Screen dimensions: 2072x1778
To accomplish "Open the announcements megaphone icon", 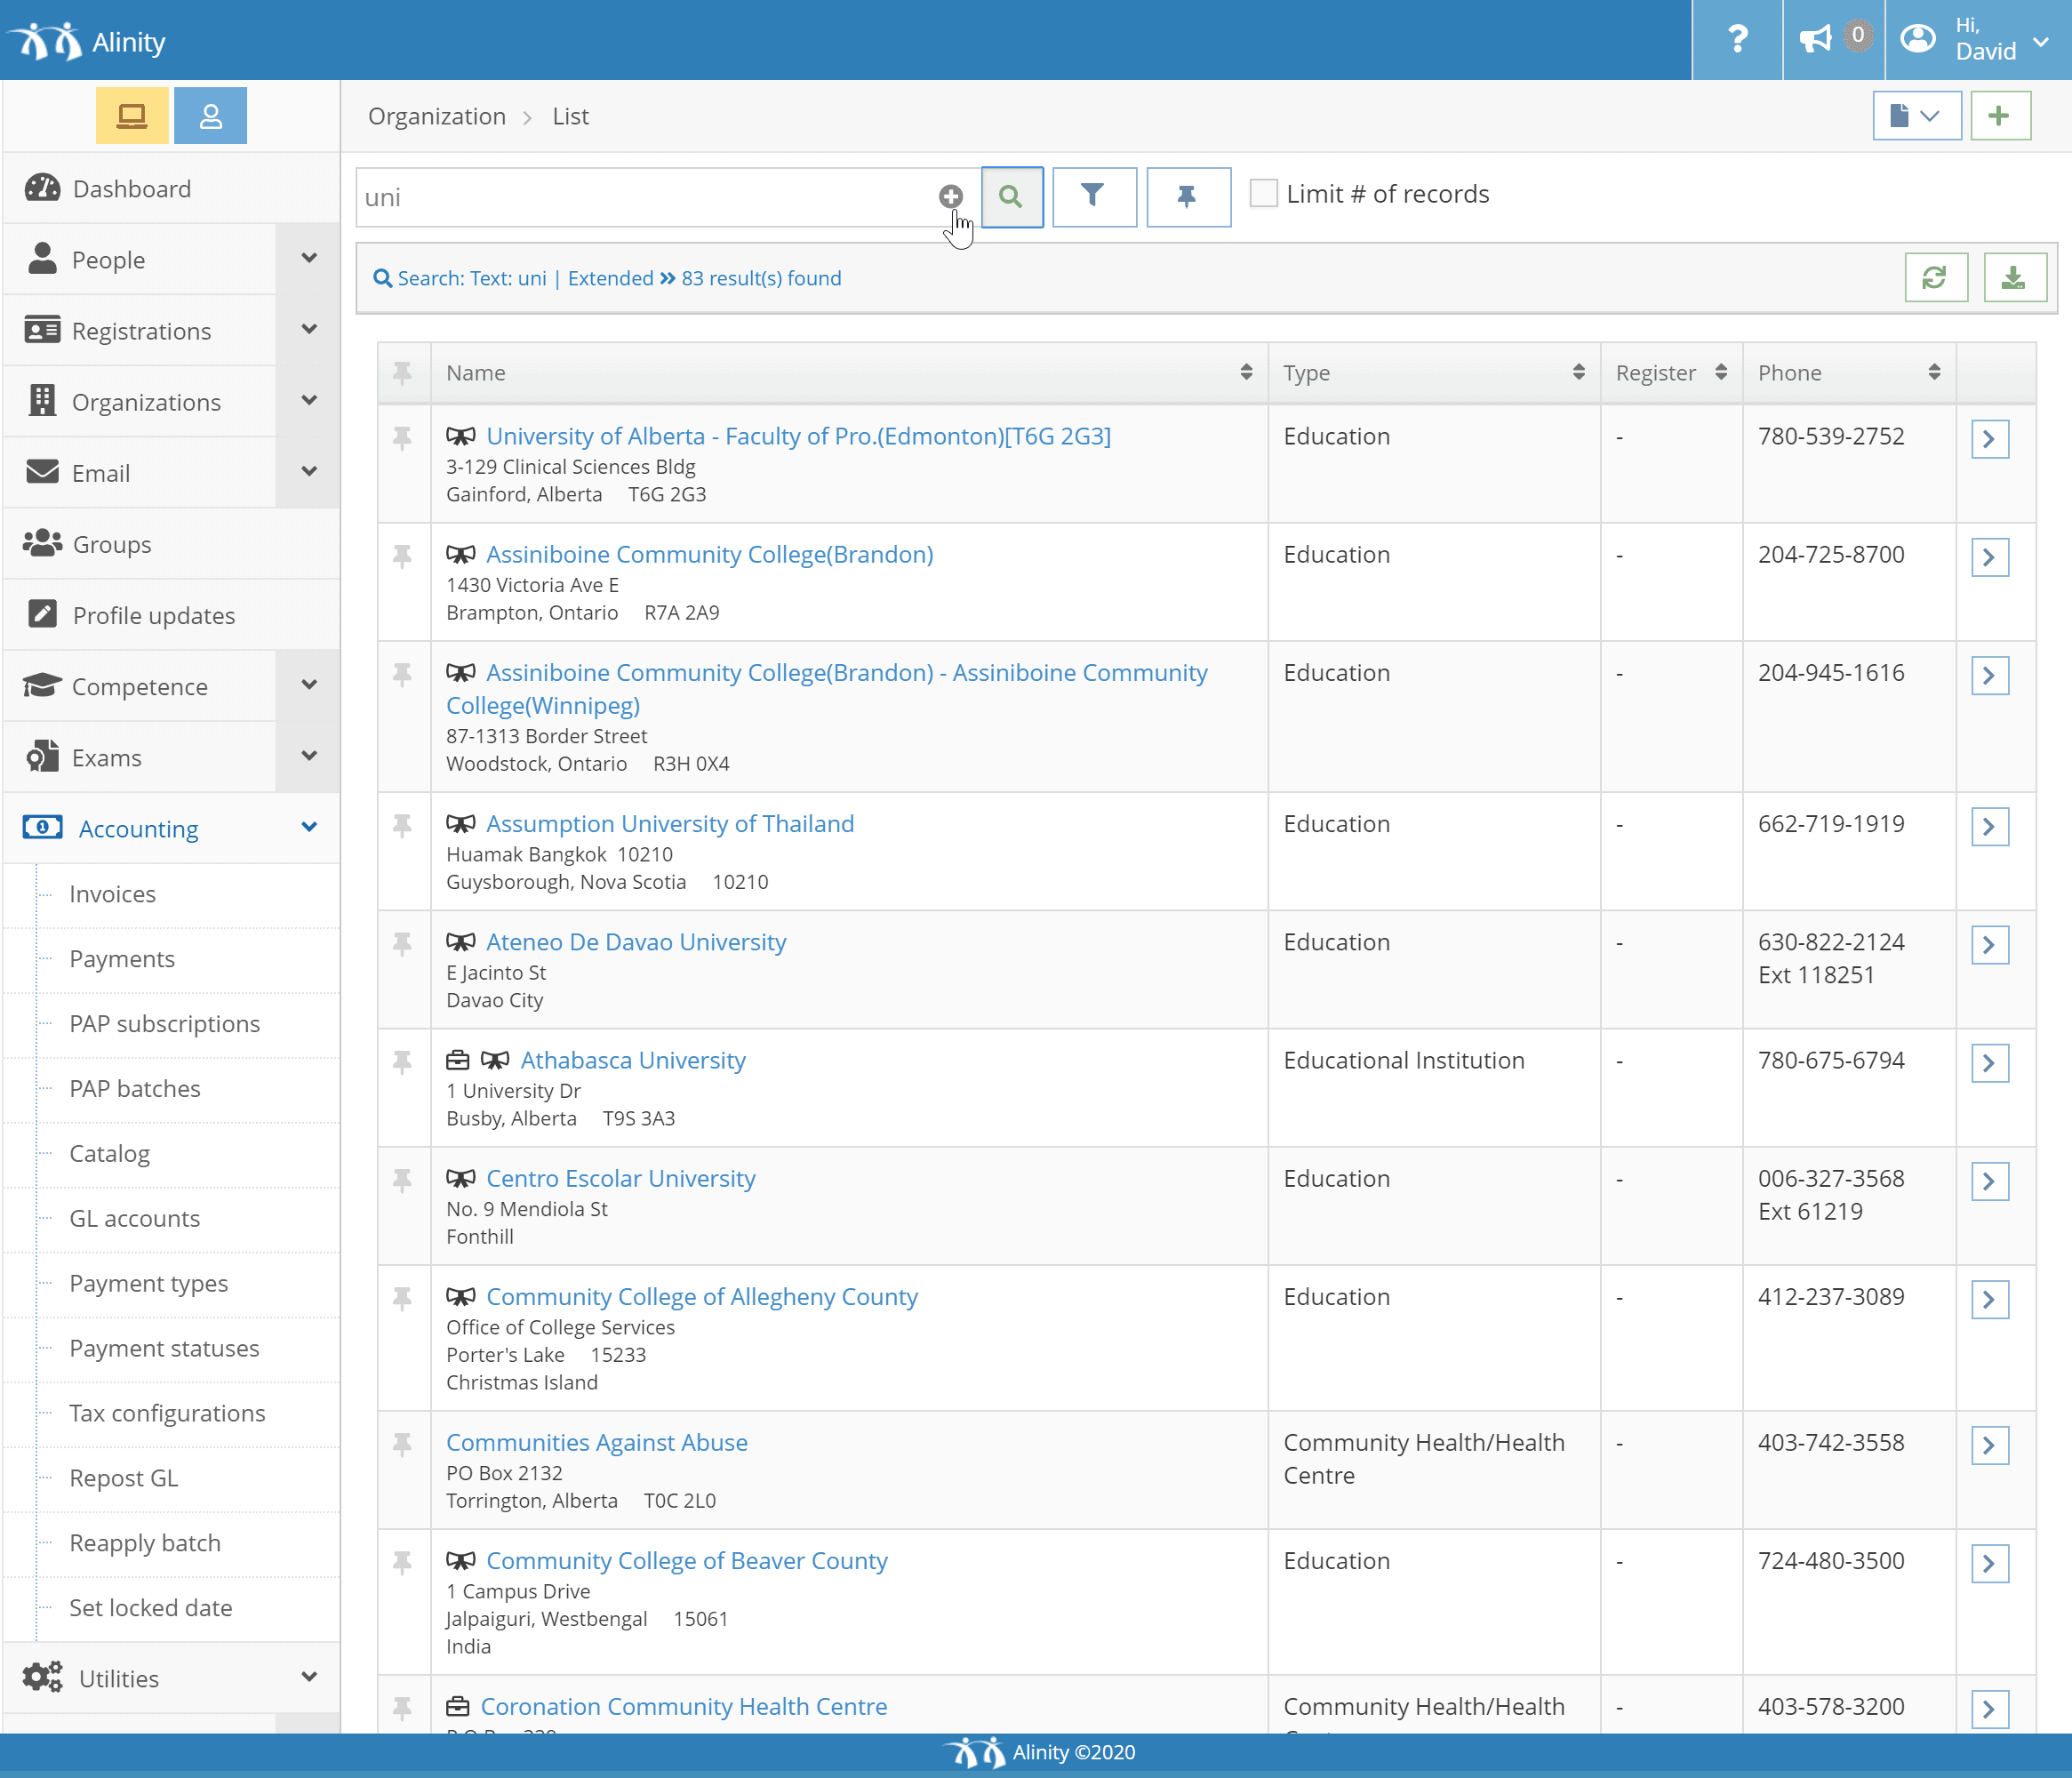I will 1833,40.
